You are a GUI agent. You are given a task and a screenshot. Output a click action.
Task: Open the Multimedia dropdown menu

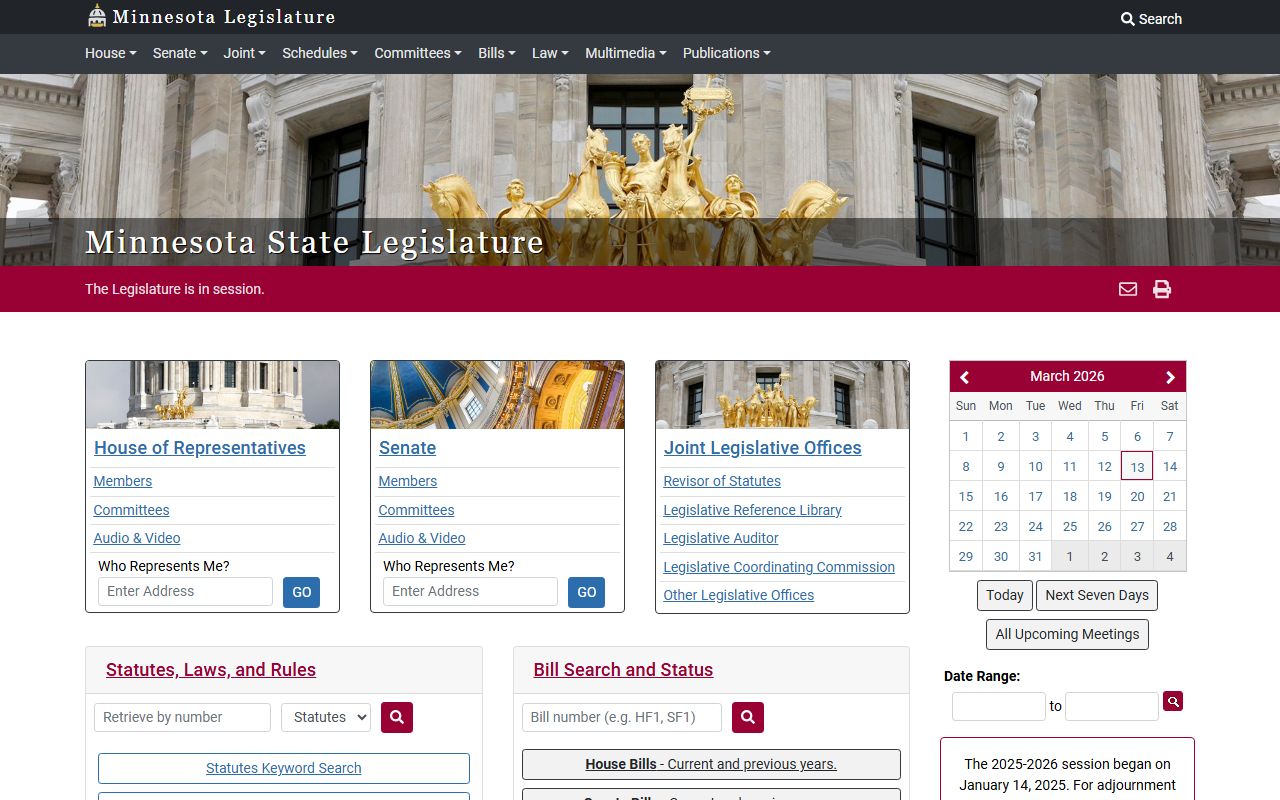point(626,53)
